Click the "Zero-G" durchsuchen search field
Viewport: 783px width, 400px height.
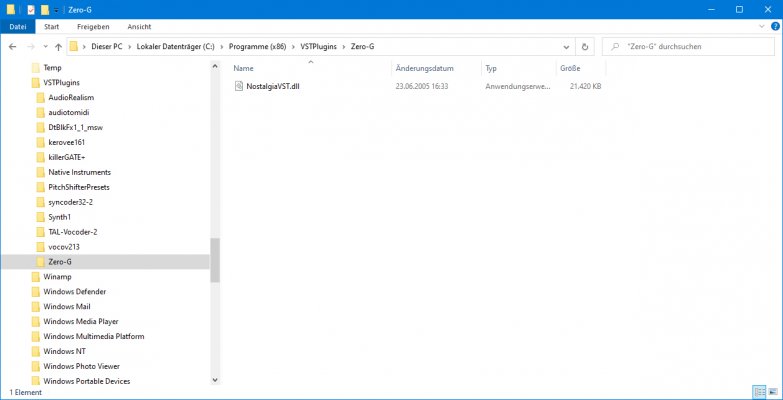point(688,46)
